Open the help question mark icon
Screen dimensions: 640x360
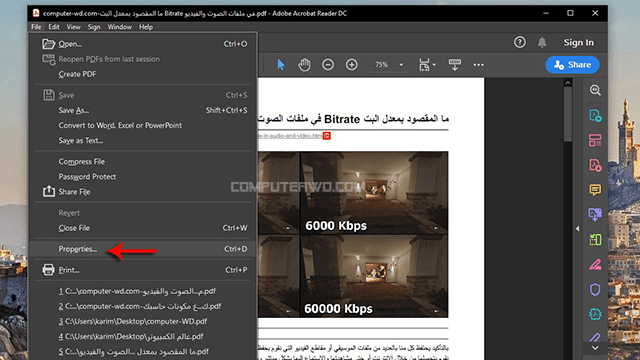(520, 42)
